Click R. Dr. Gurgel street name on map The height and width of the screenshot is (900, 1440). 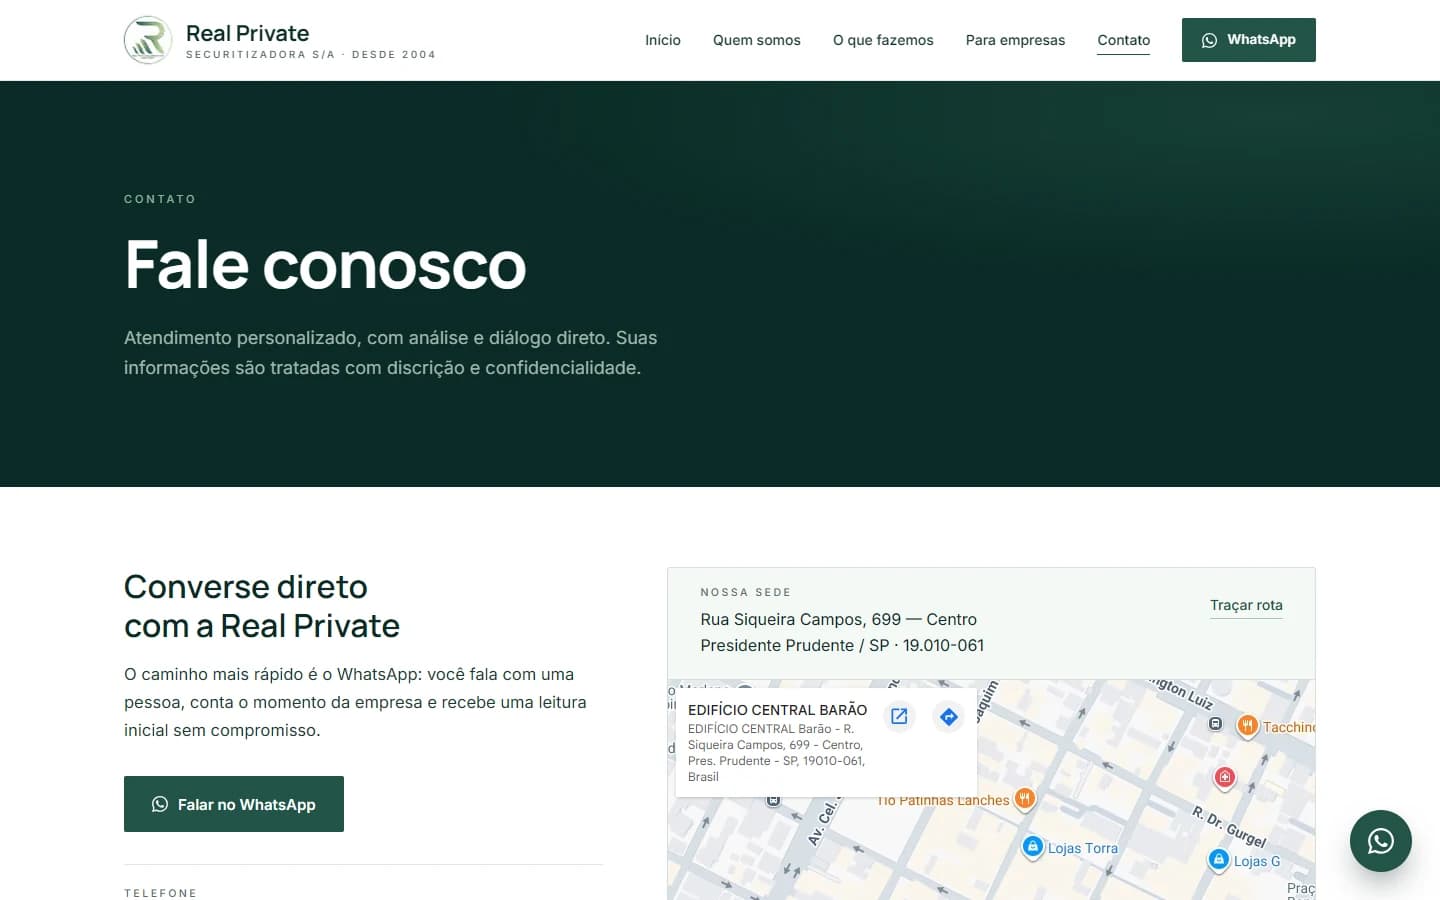tap(1229, 826)
